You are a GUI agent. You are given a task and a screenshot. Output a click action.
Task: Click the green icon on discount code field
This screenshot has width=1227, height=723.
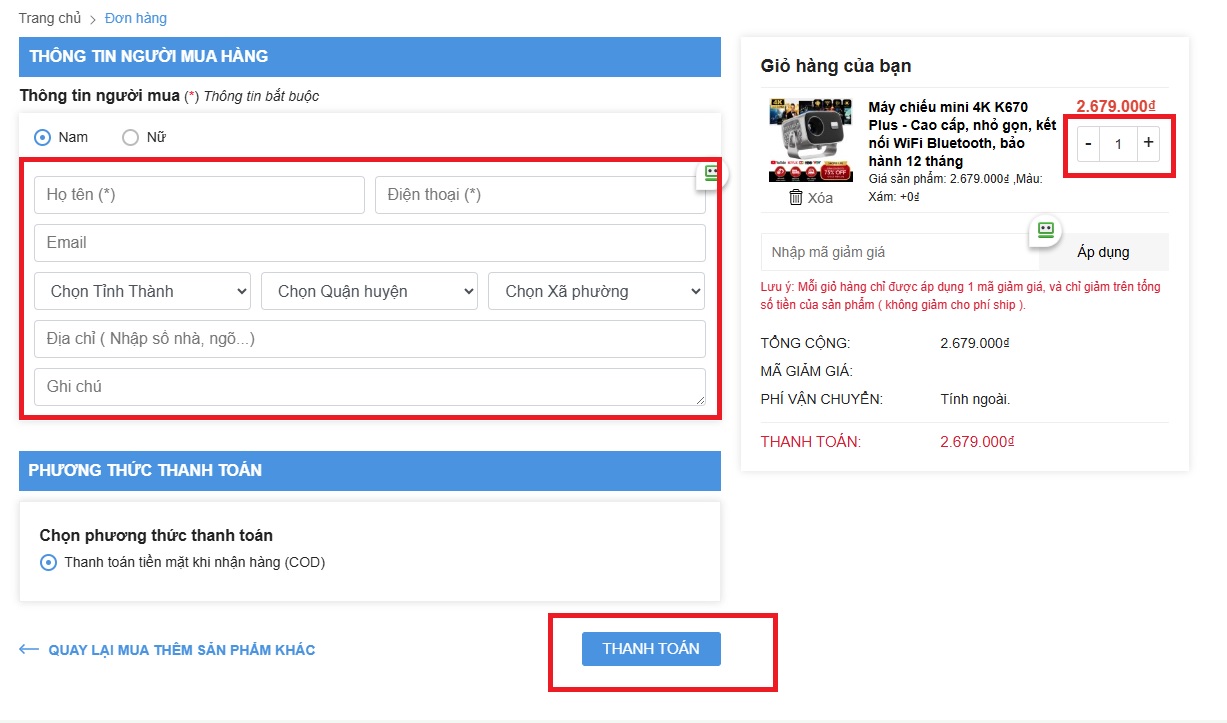[1045, 230]
